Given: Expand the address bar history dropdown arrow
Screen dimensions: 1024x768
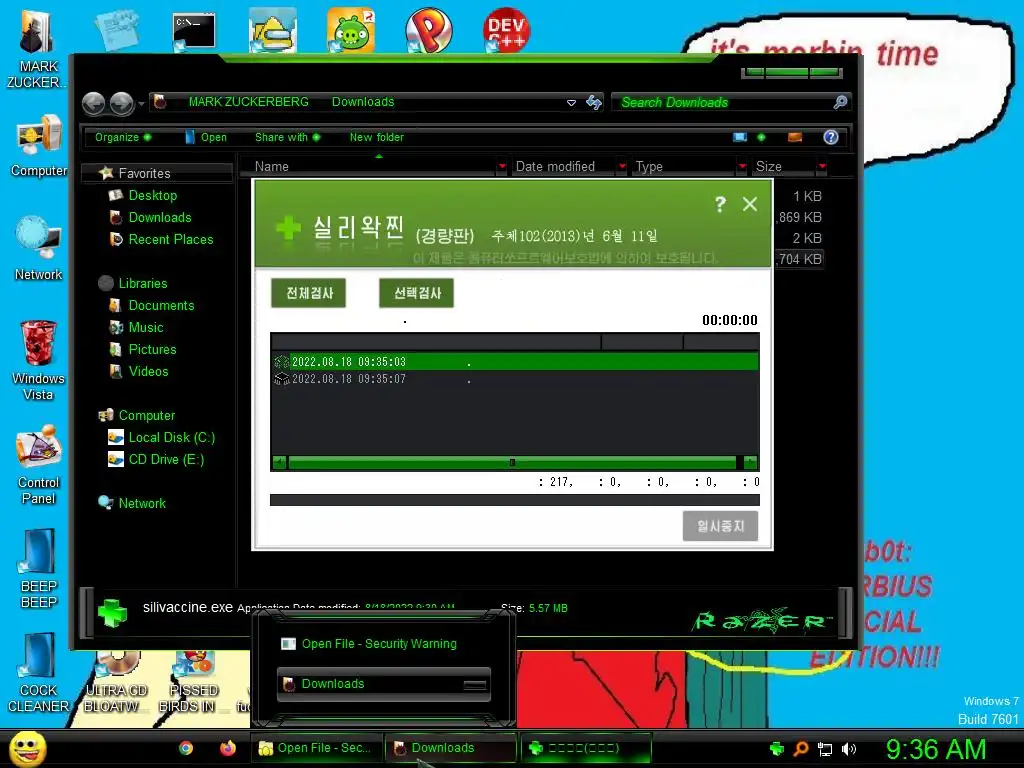Looking at the screenshot, I should [x=571, y=103].
